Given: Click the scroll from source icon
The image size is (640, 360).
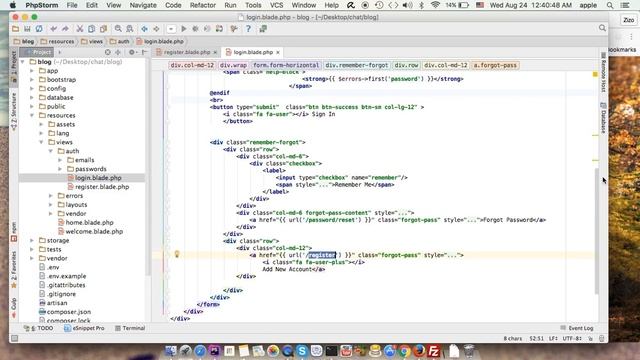Looking at the screenshot, I should click(107, 52).
